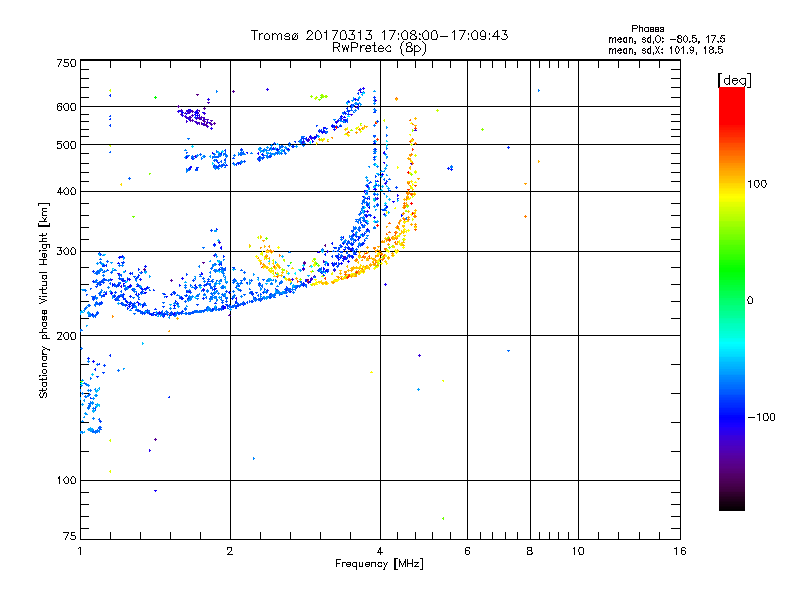Click the '[deg]' colorbar unit label

tap(734, 80)
